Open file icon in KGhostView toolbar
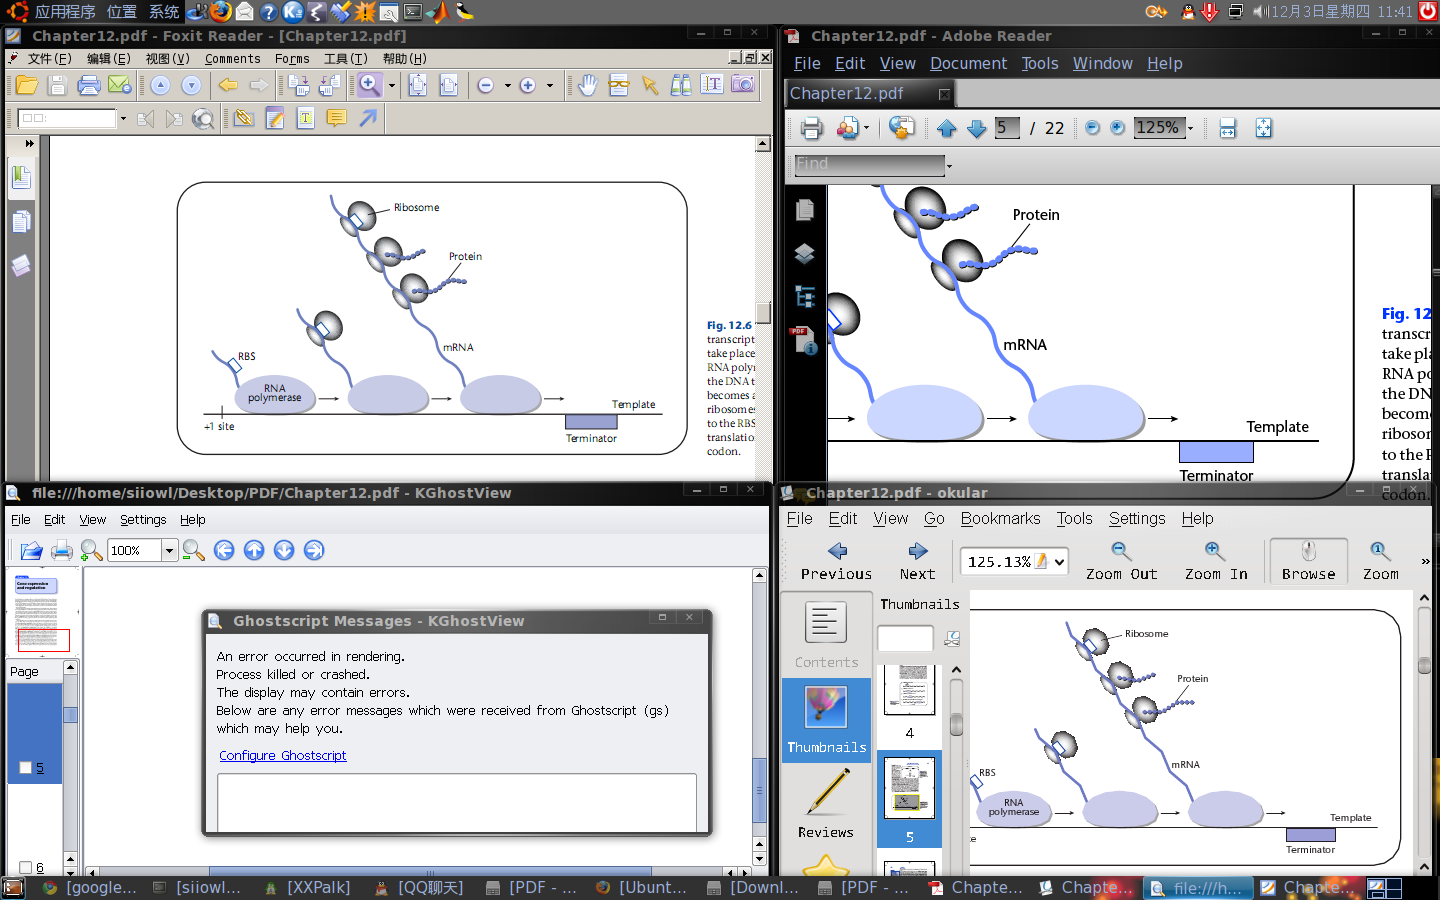This screenshot has width=1440, height=900. tap(31, 550)
